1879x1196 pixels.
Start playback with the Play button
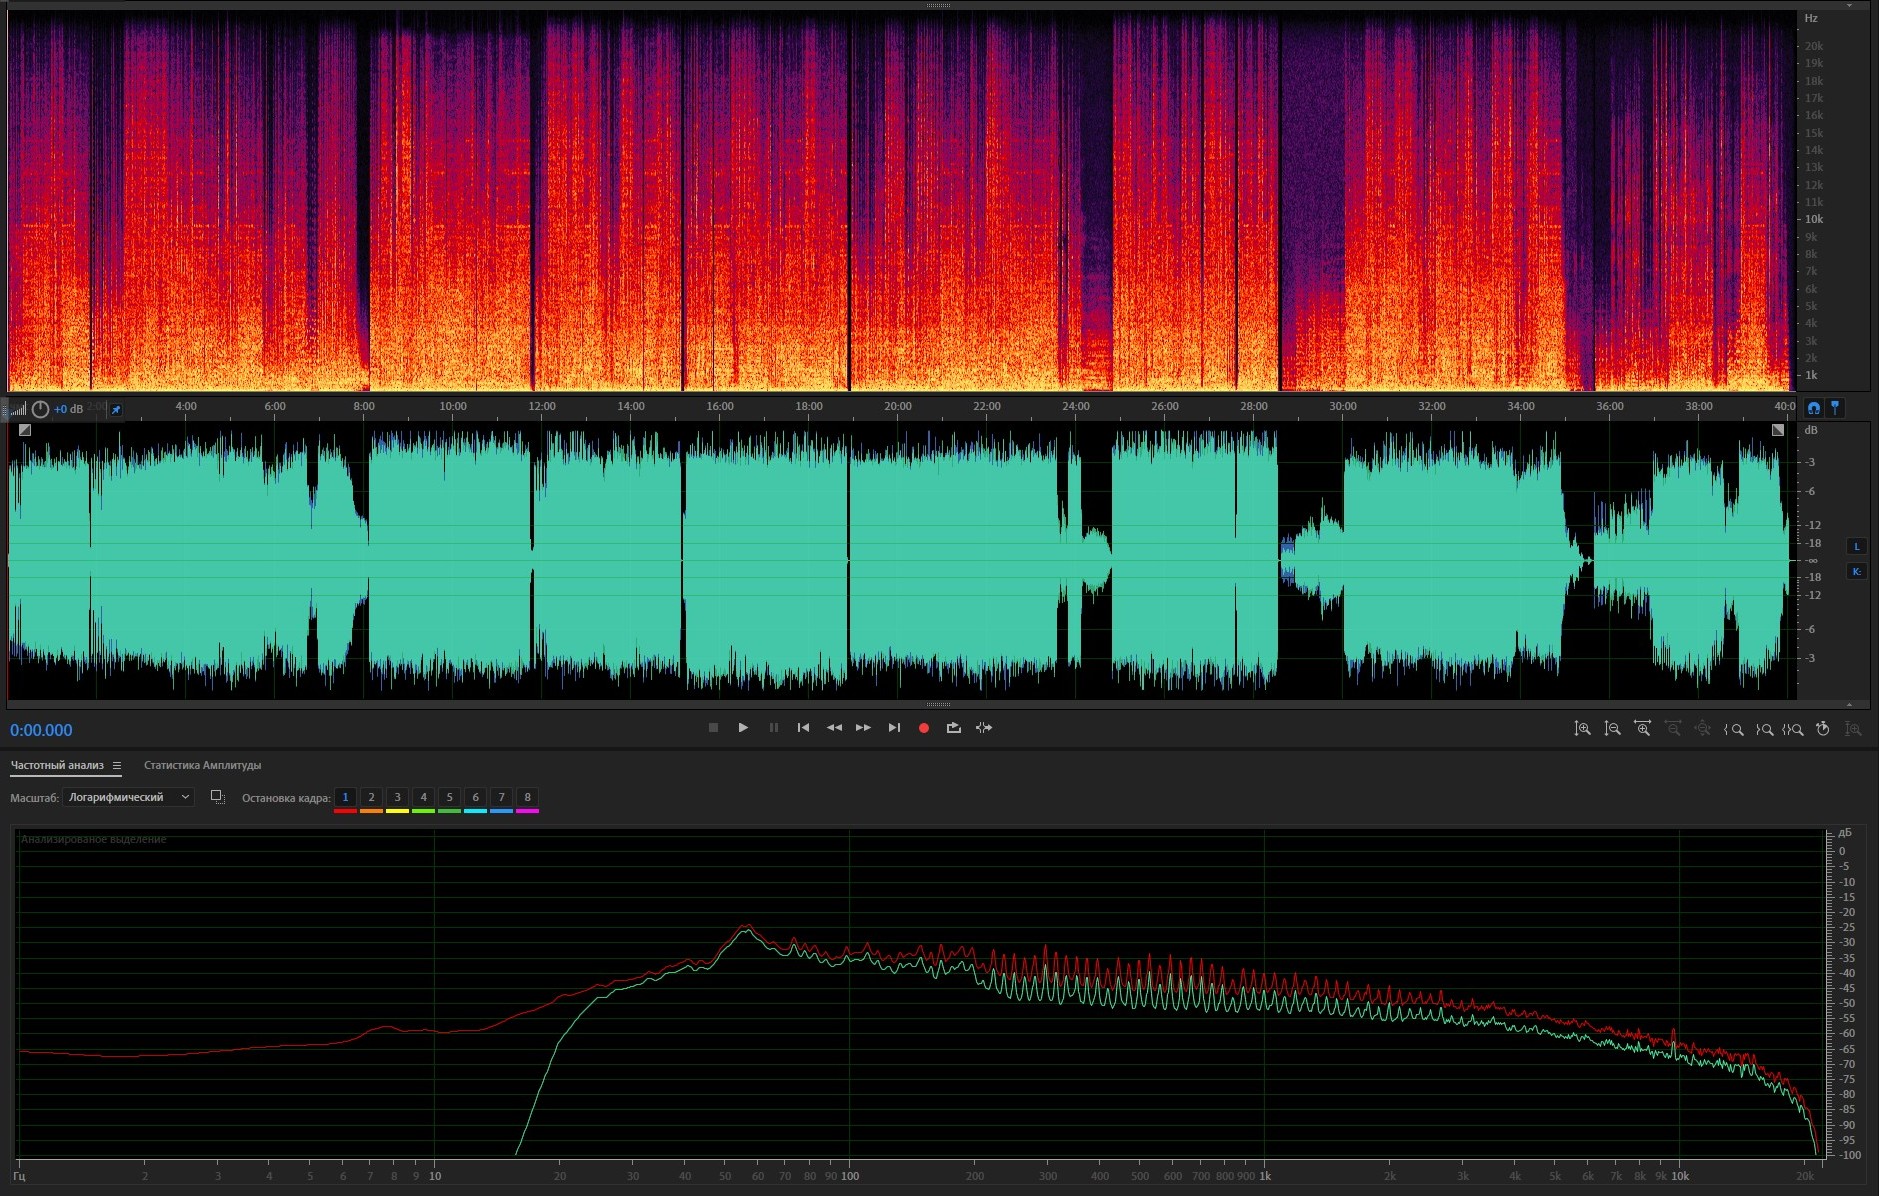point(743,728)
